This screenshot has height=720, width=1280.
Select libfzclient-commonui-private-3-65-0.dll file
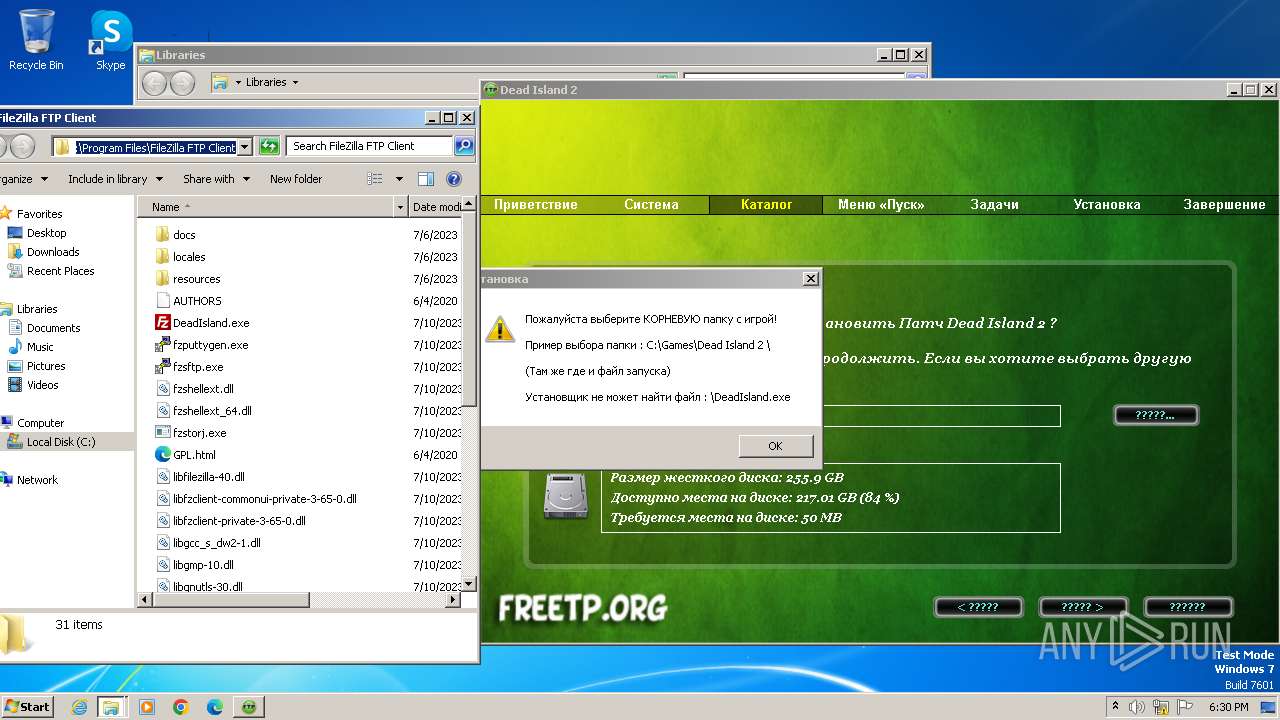tap(264, 499)
